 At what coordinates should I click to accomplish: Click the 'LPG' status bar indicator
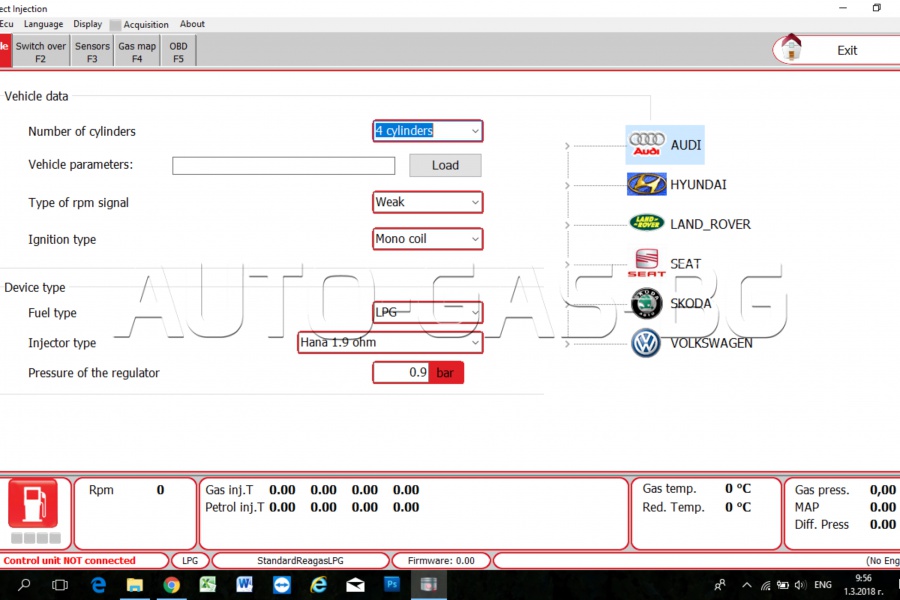pyautogui.click(x=190, y=560)
